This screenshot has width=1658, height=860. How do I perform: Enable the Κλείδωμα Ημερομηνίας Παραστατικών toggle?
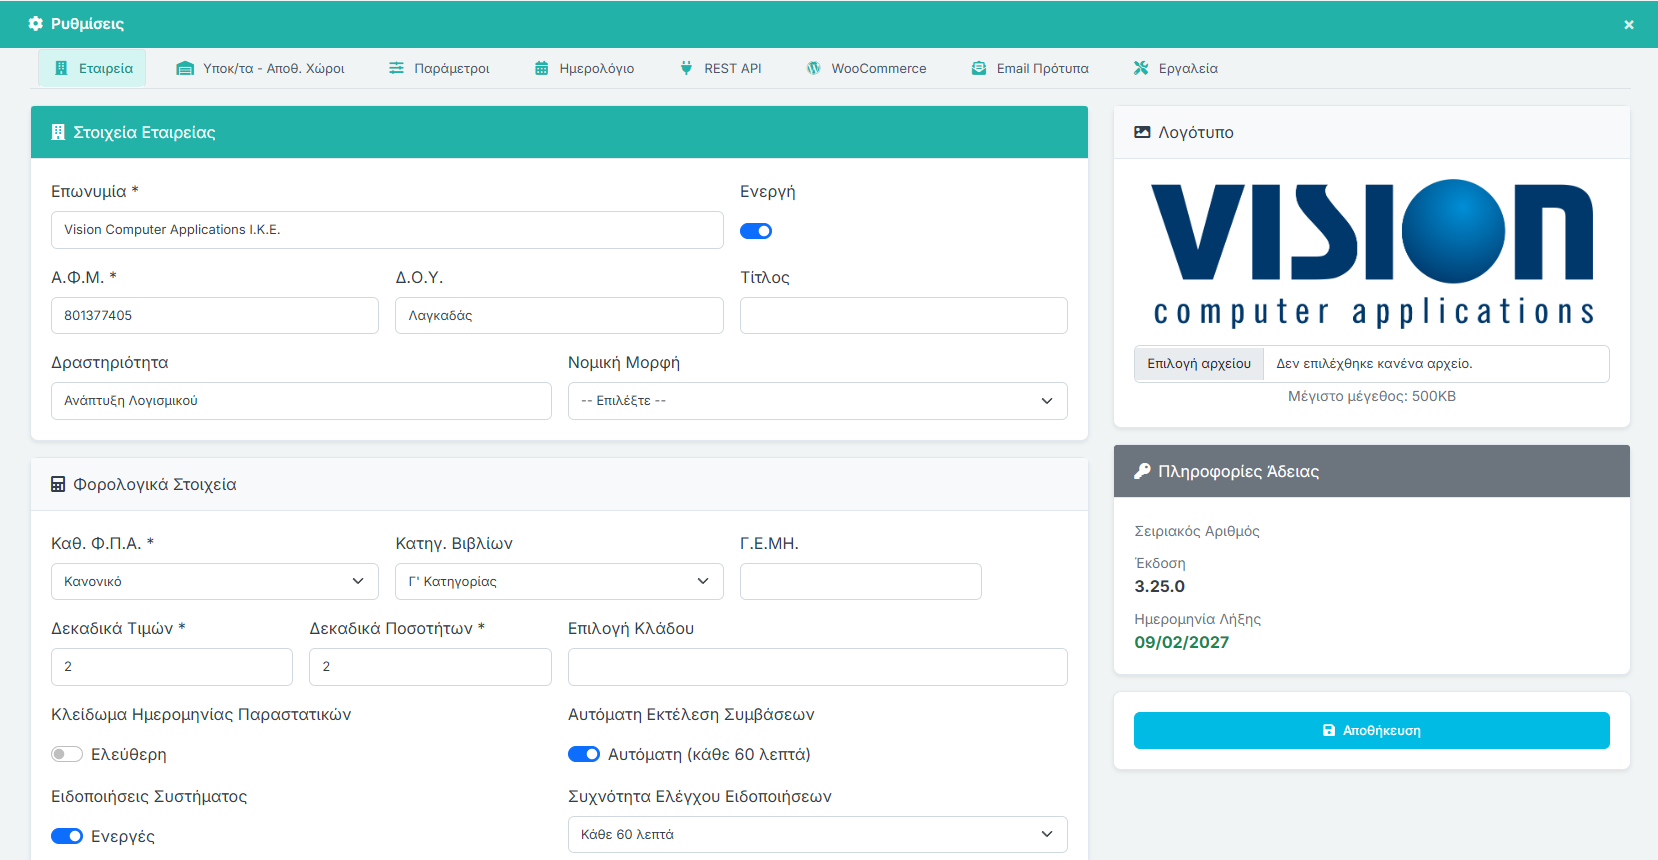pos(67,754)
